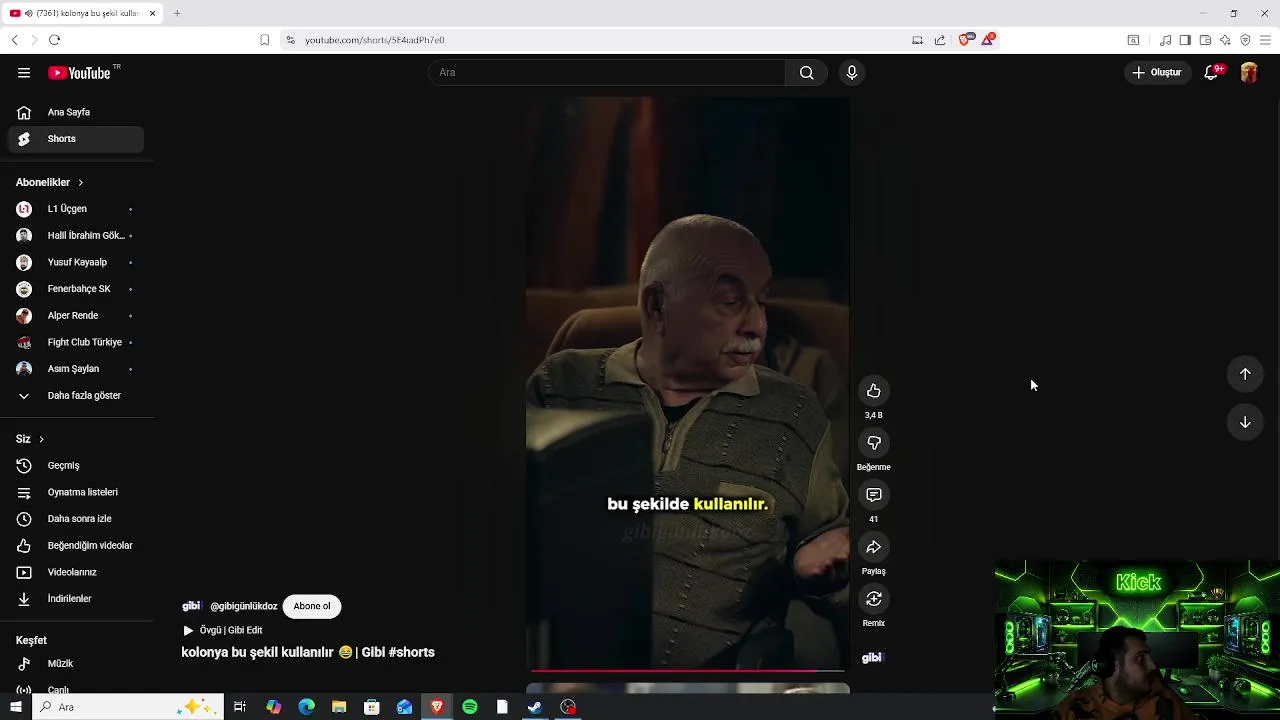
Task: Toggle the browser sidebar panel icon
Action: point(1185,40)
